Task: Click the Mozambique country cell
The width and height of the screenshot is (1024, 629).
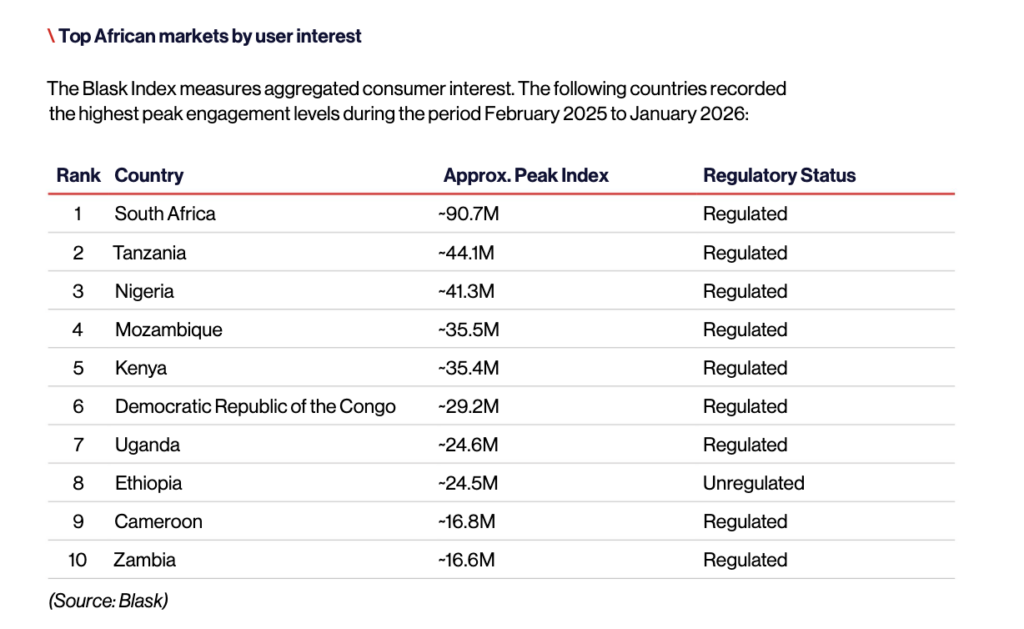Action: point(168,330)
